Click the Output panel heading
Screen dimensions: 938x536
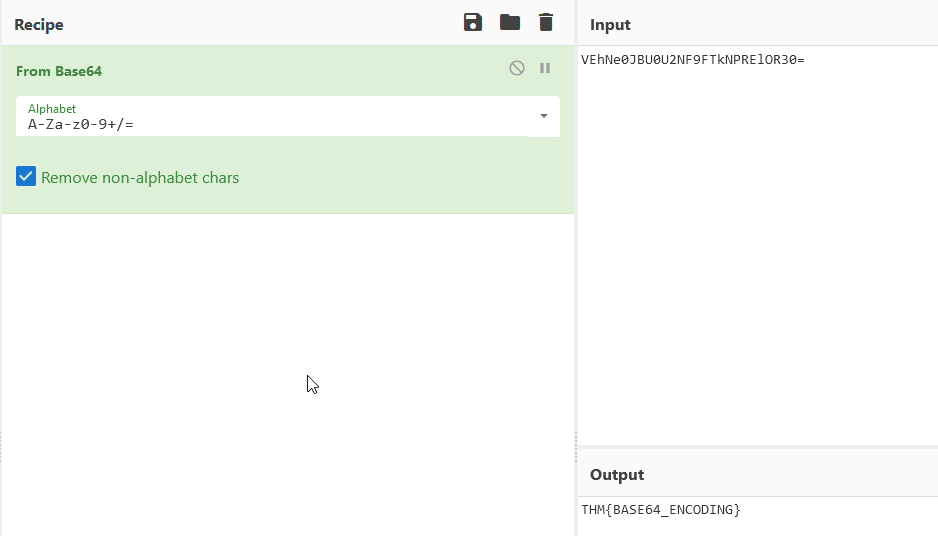tap(617, 474)
